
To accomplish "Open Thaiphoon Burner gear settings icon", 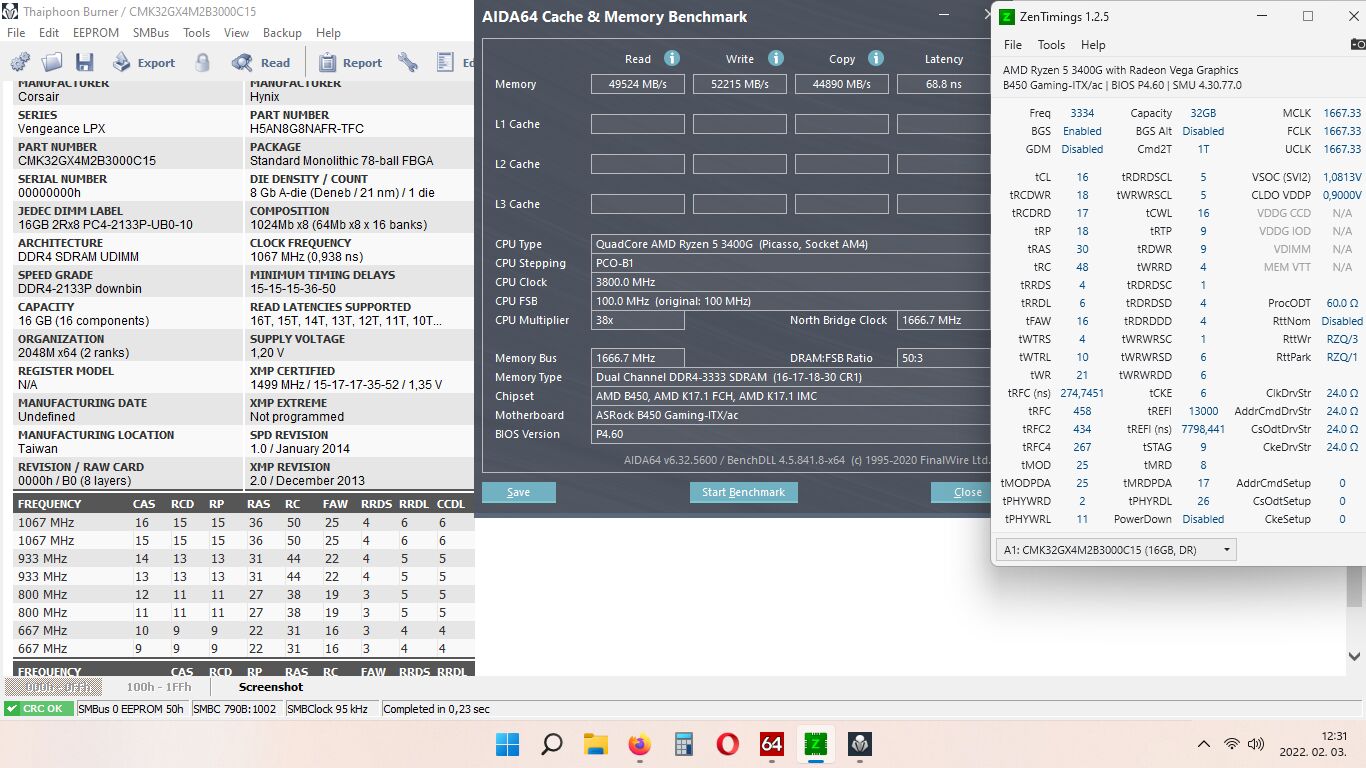I will tap(20, 62).
